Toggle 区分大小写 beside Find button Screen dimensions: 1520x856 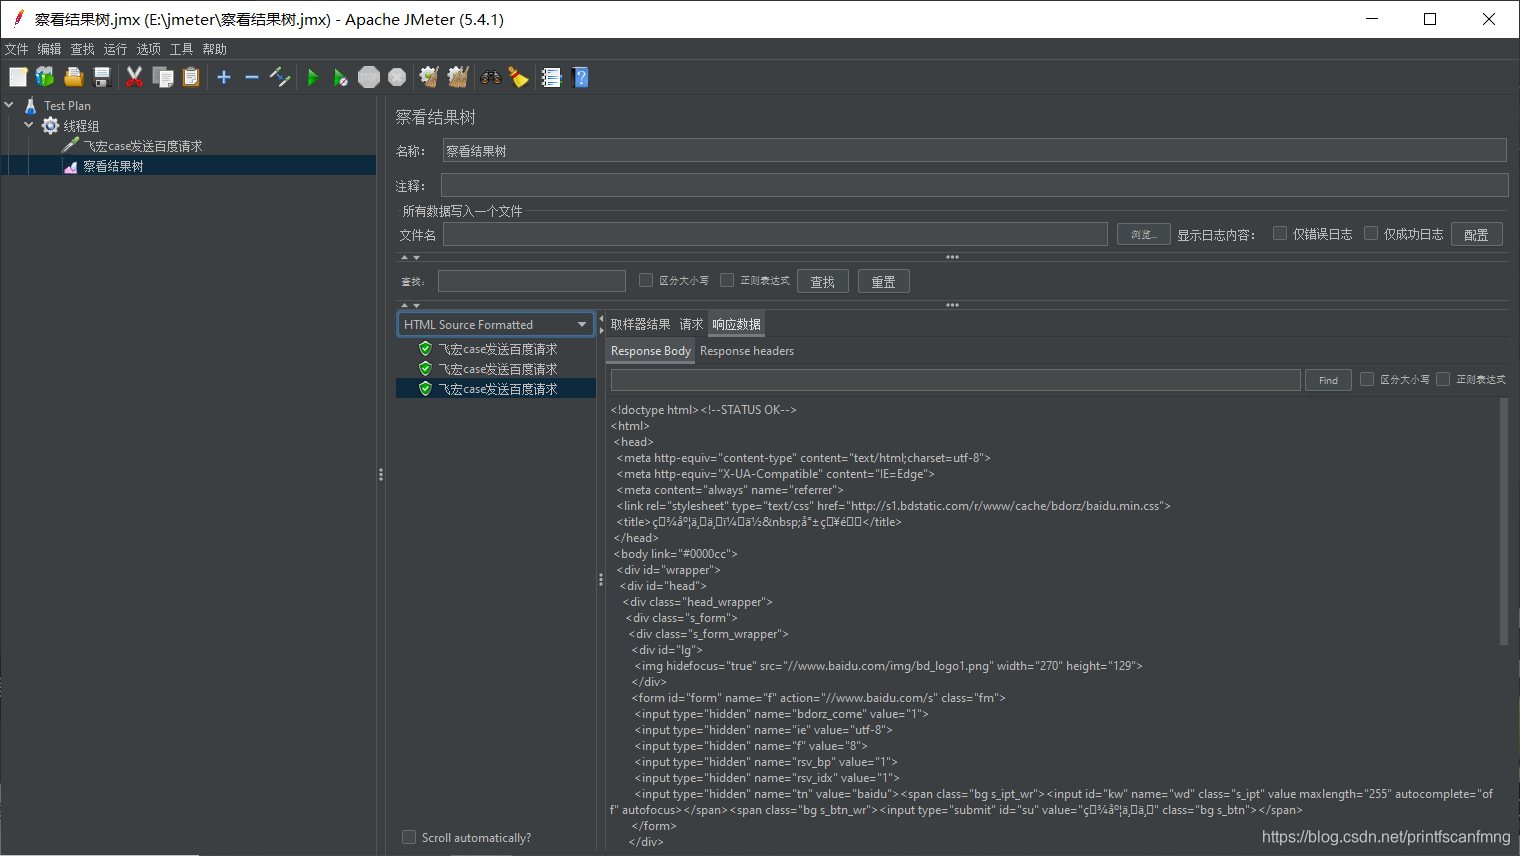pos(1367,379)
